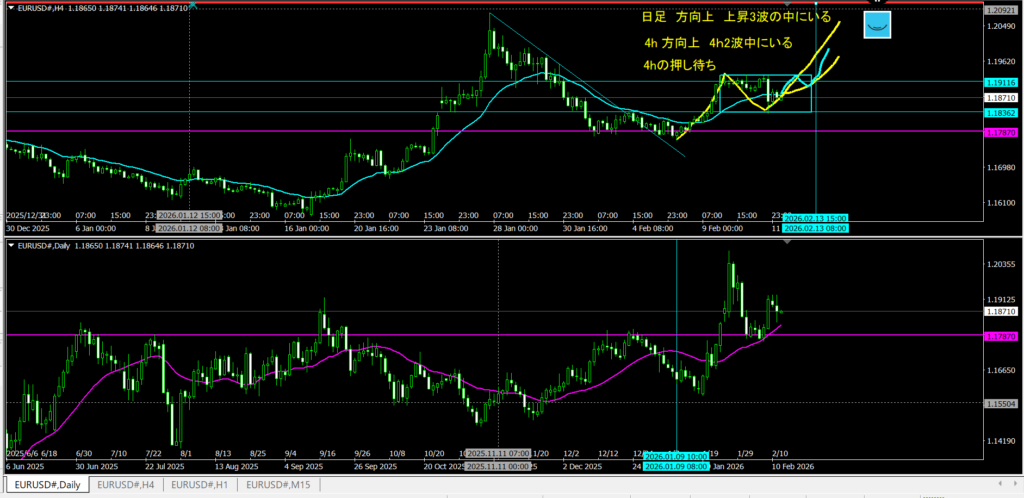Click the cyan 2026.01.09 10:00 label on Daily chart

pos(675,456)
